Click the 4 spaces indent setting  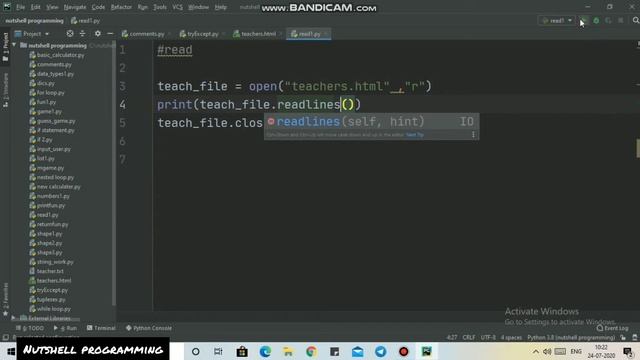pos(511,338)
